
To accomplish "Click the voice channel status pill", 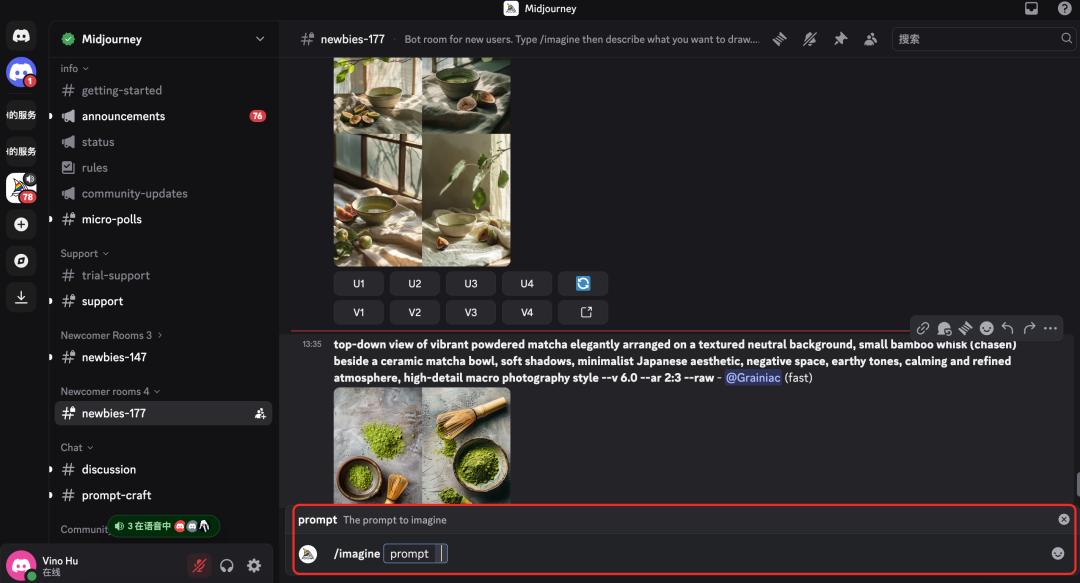I will coord(163,526).
